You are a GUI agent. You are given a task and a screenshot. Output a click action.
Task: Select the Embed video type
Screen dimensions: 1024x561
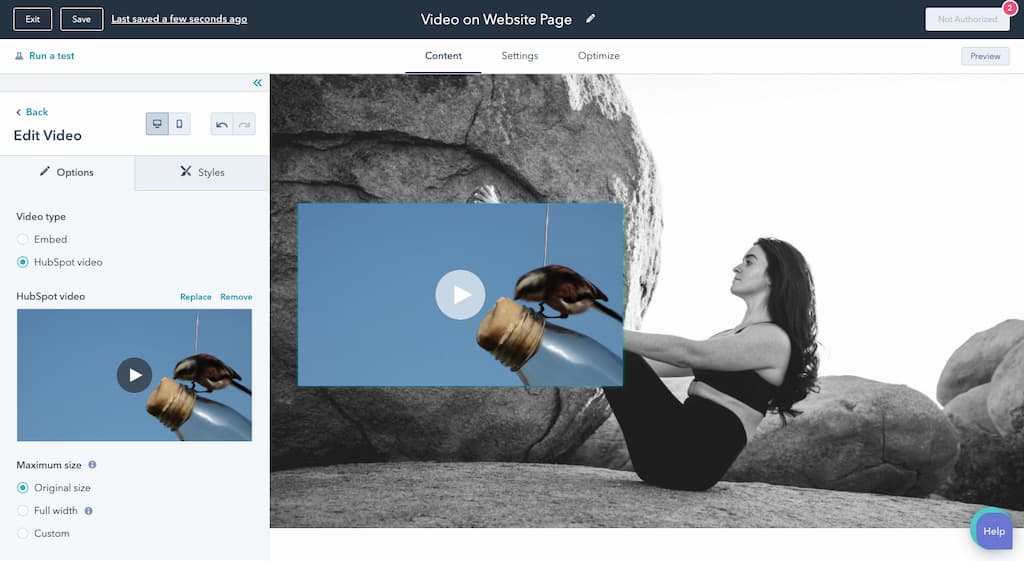23,239
